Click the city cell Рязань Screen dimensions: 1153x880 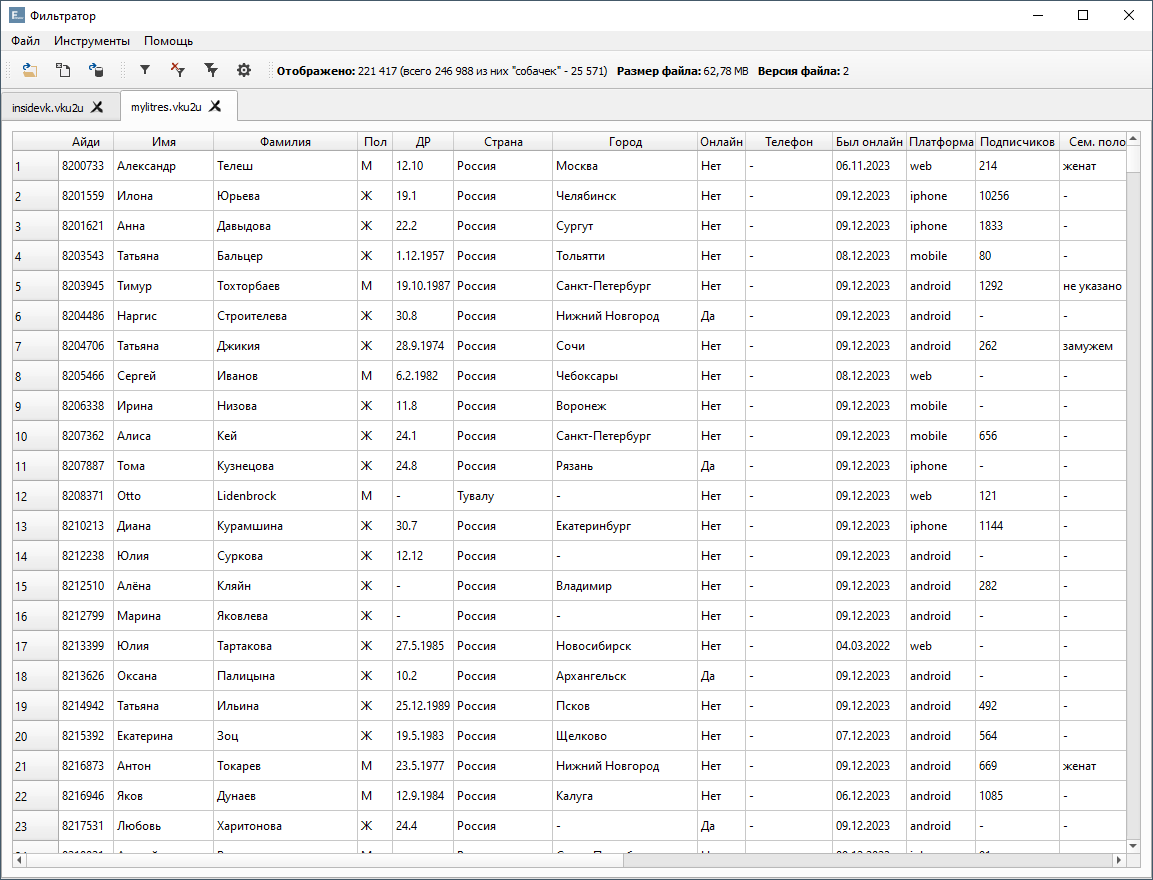click(x=625, y=466)
